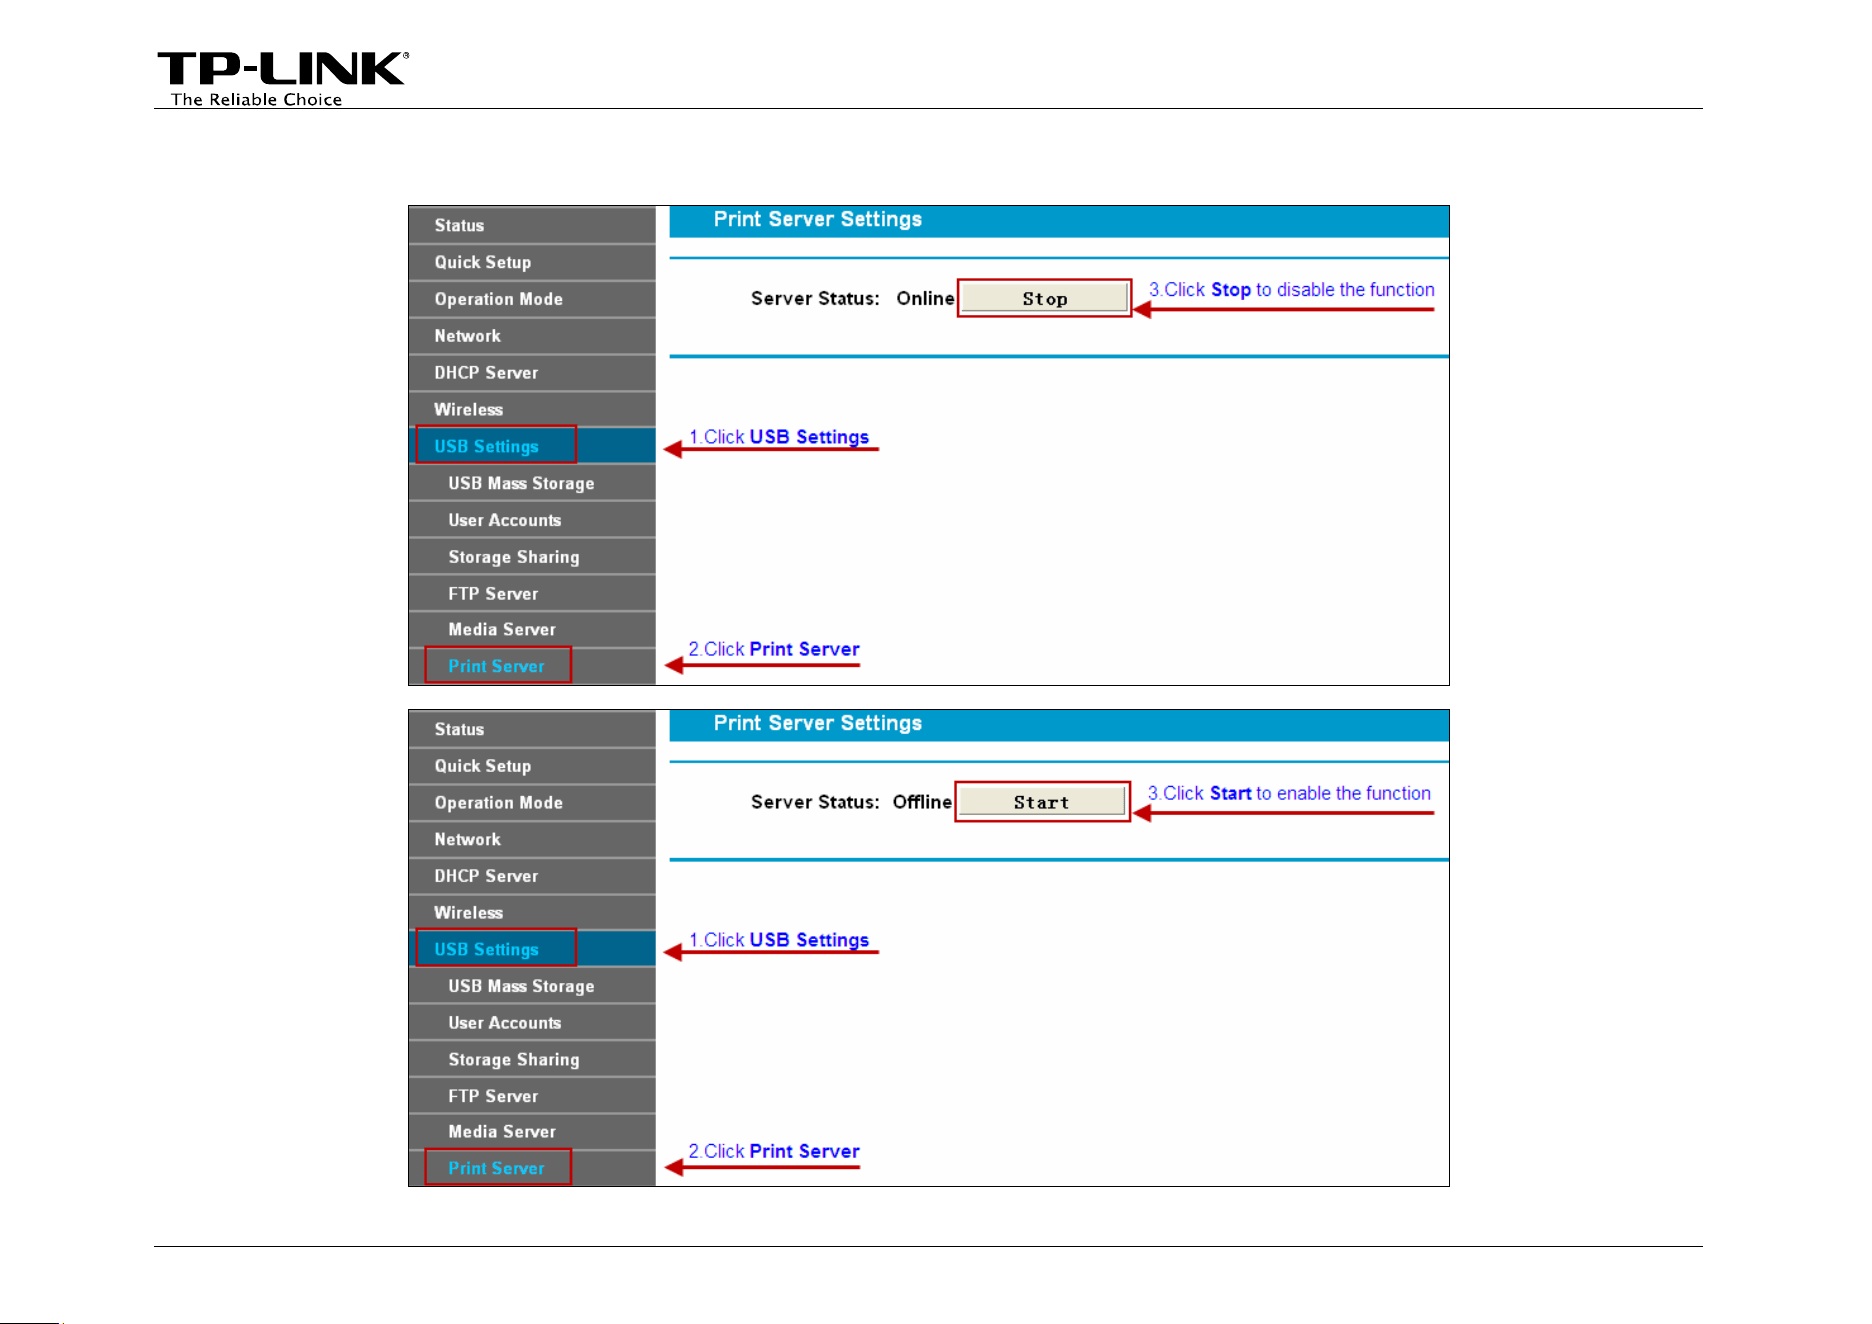Expand USB Settings in the upper sidebar

click(532, 446)
